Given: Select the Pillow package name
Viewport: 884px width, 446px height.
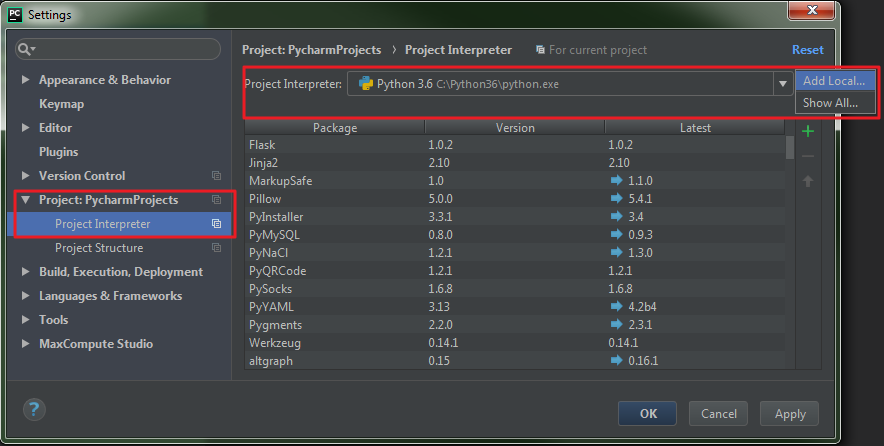Looking at the screenshot, I should point(264,198).
